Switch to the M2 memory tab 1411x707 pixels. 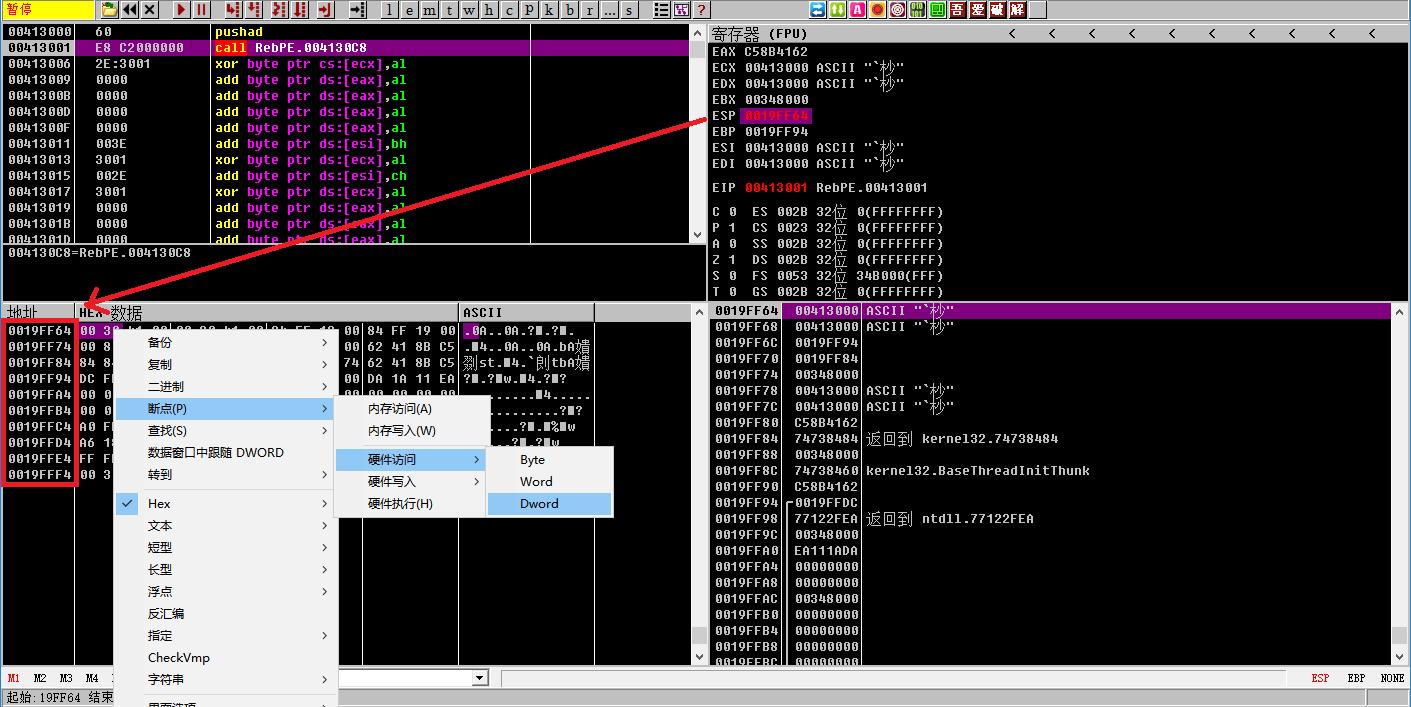(x=40, y=678)
